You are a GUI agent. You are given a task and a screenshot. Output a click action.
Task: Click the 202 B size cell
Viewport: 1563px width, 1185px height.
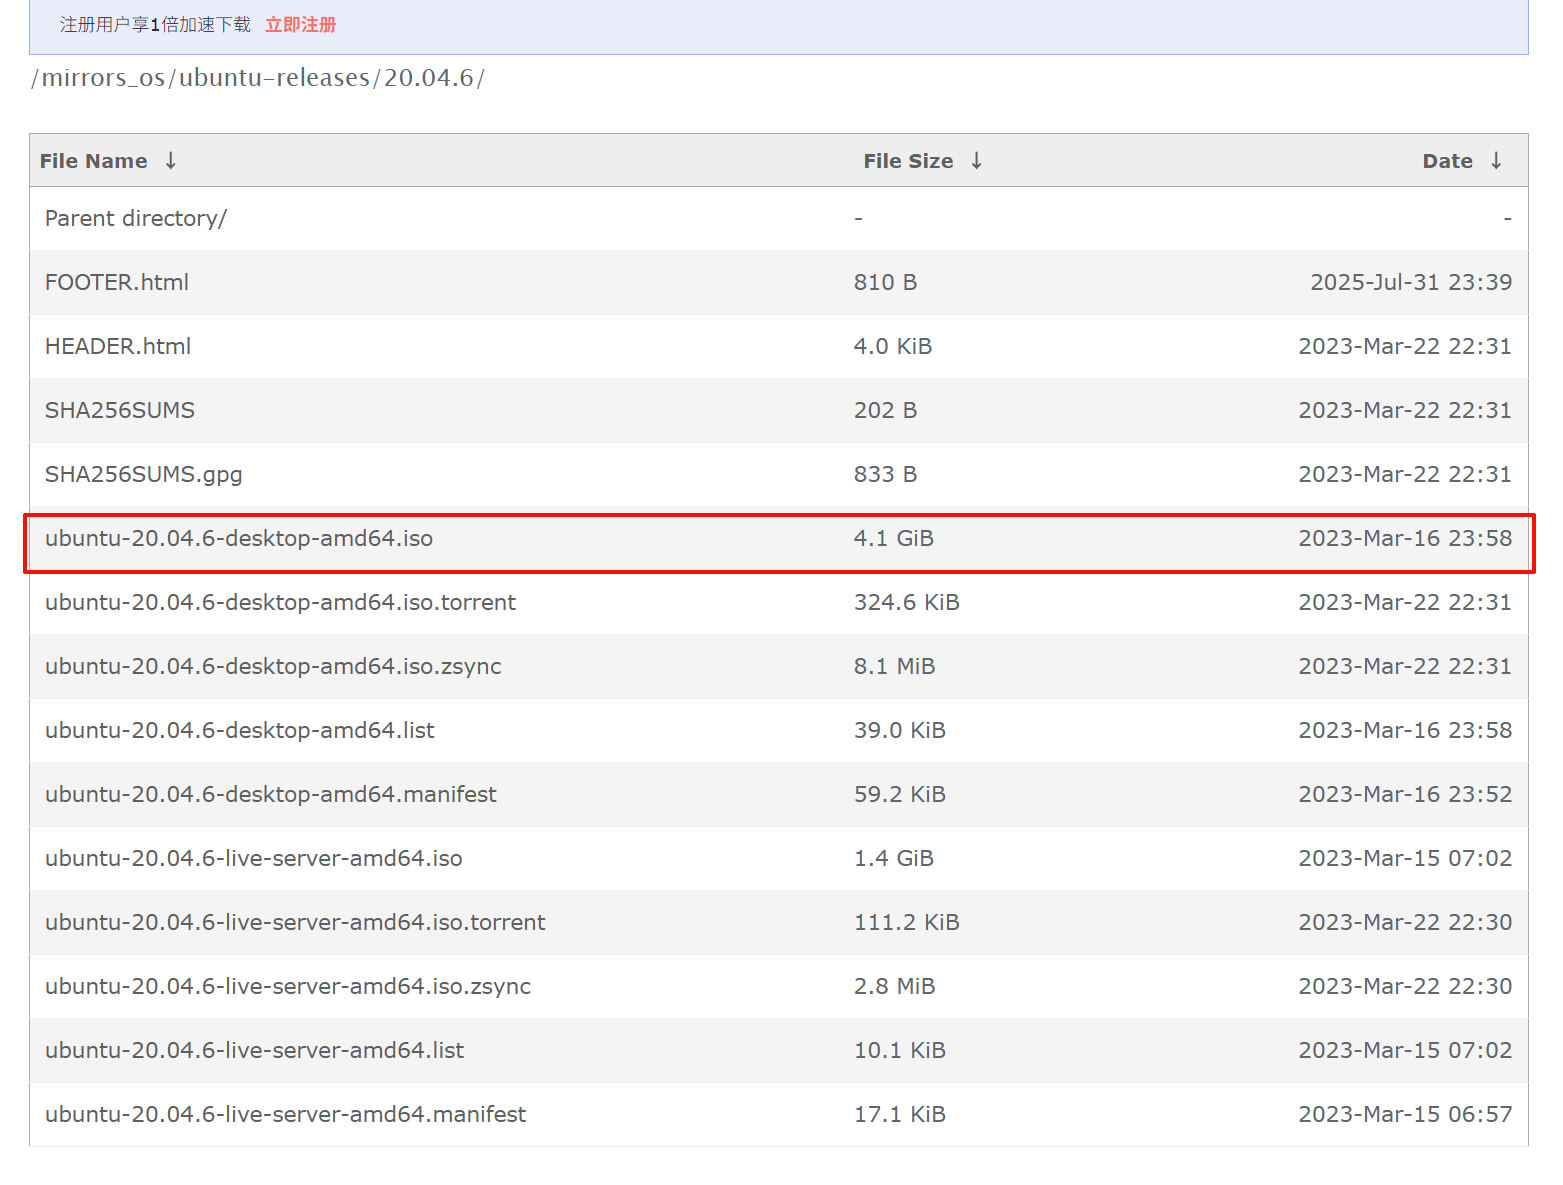coord(885,410)
